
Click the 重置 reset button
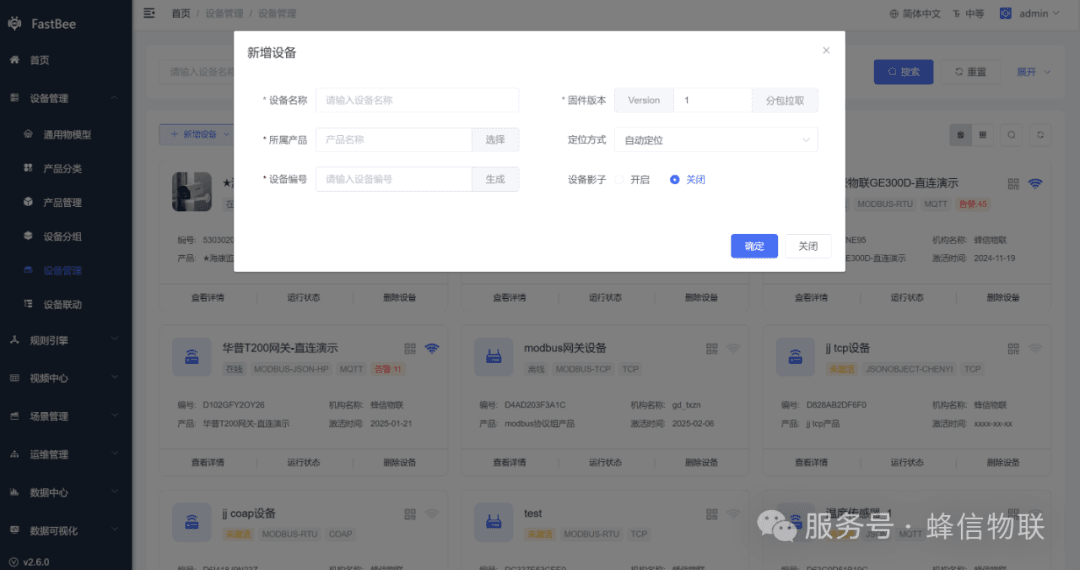coord(970,72)
